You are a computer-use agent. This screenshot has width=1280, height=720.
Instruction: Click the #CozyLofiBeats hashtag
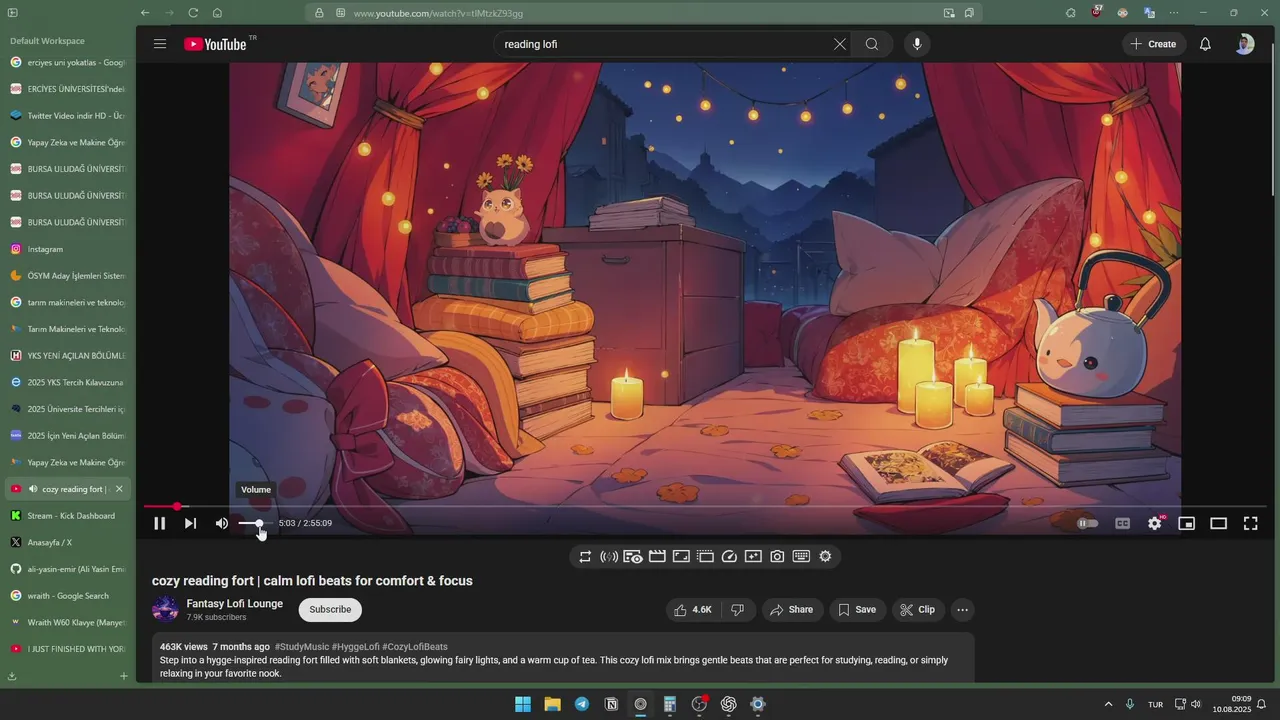point(415,647)
